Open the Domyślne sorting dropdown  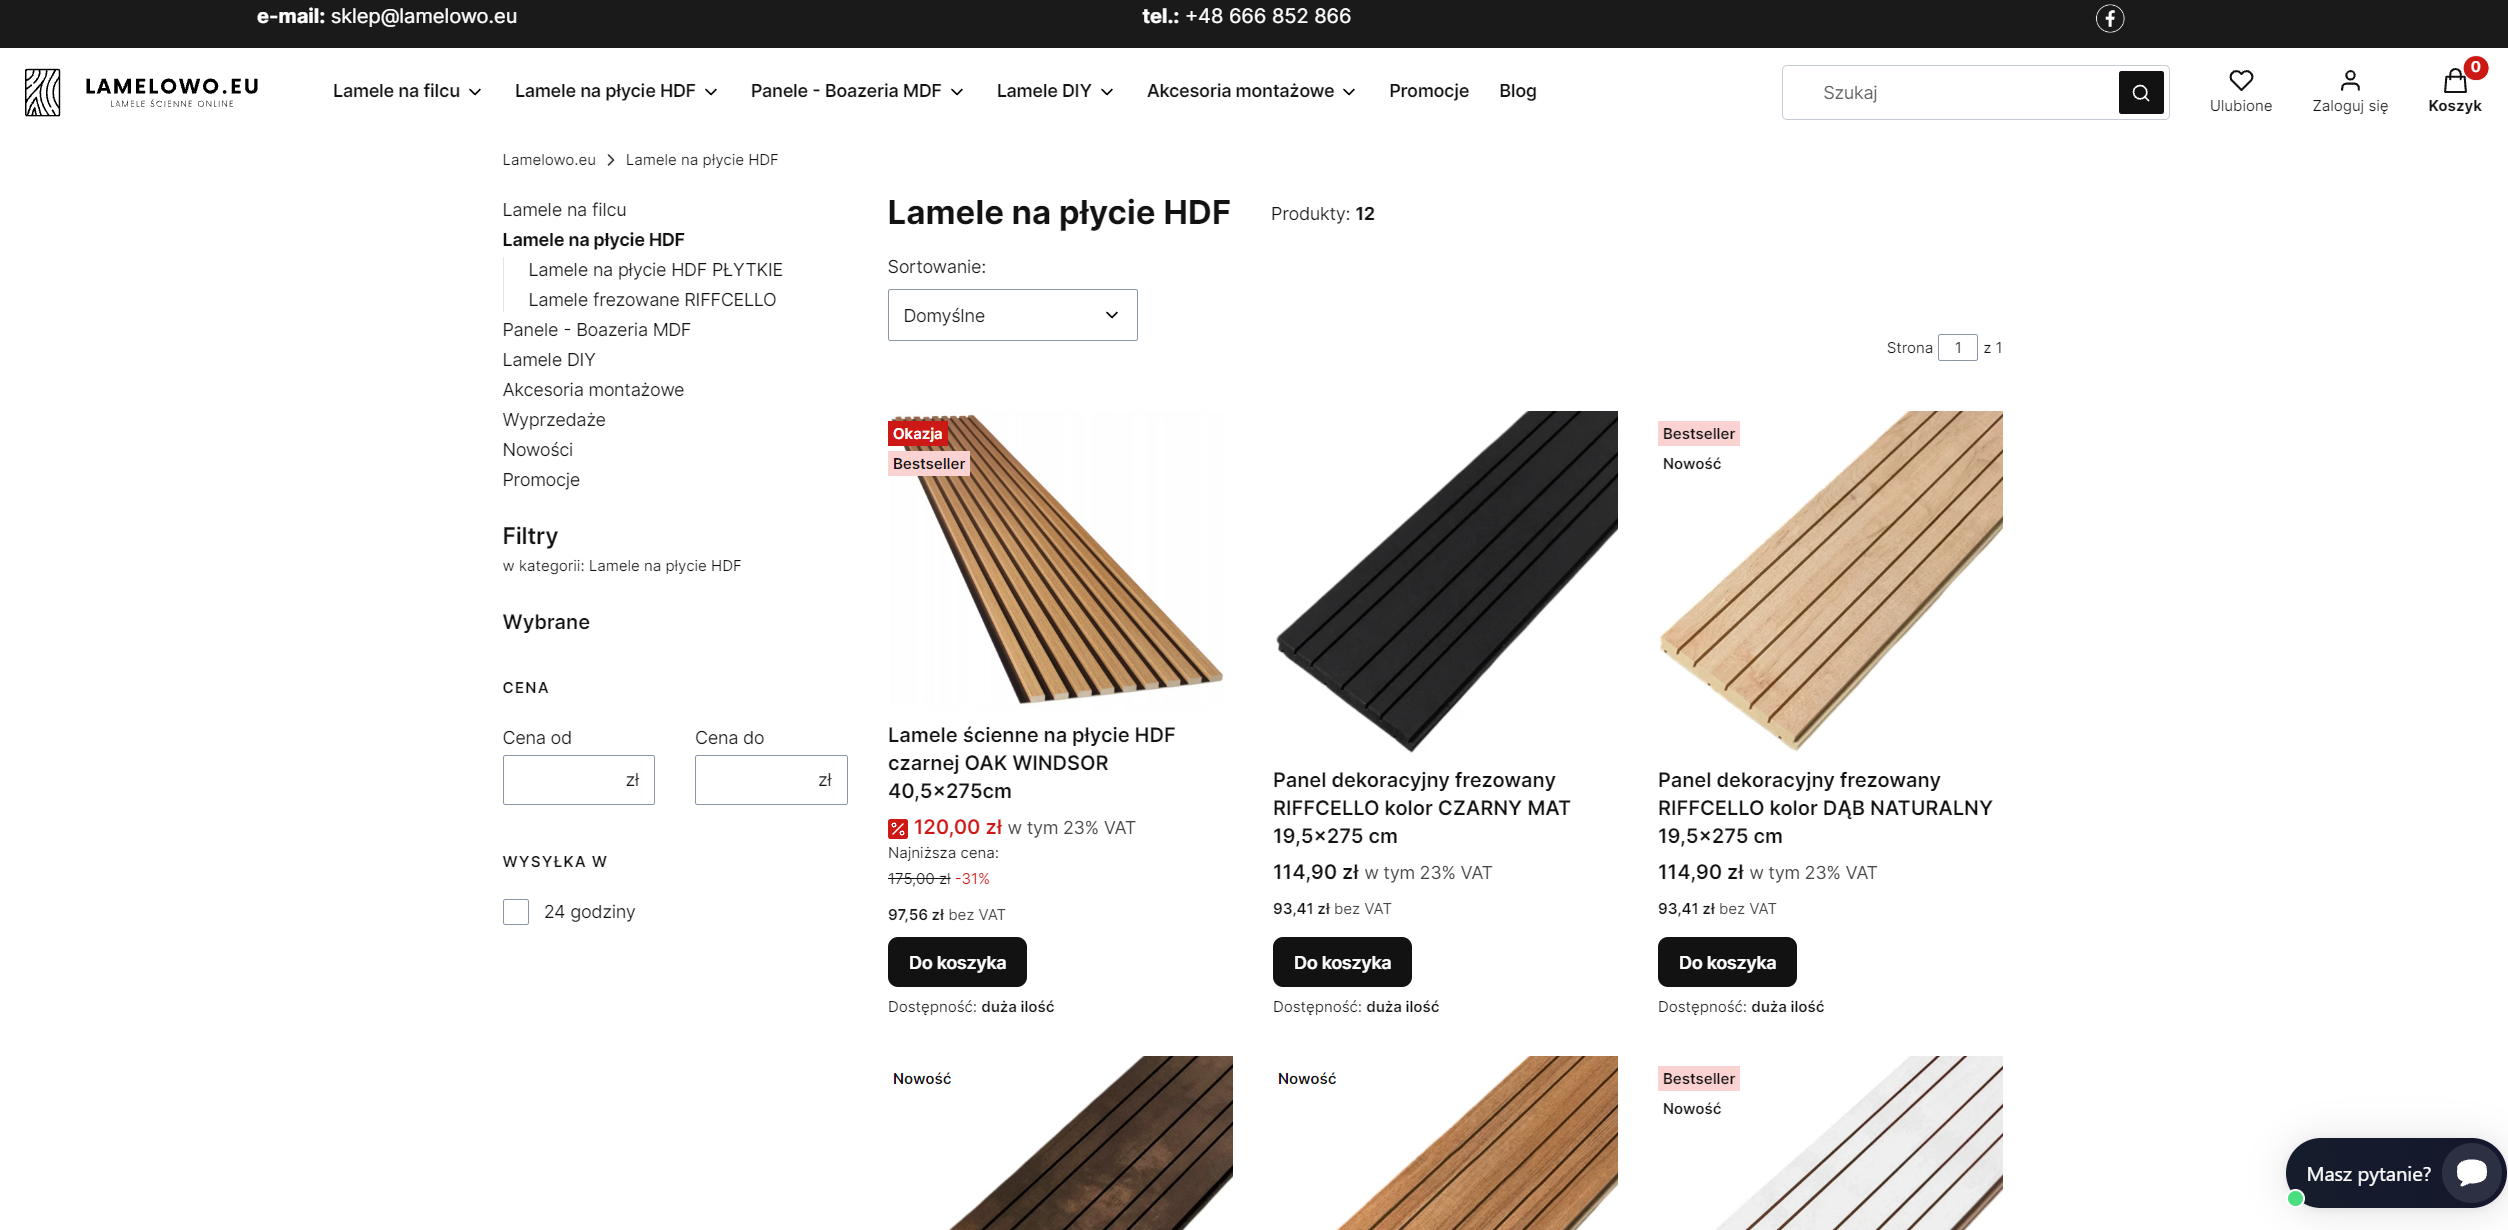tap(1012, 315)
